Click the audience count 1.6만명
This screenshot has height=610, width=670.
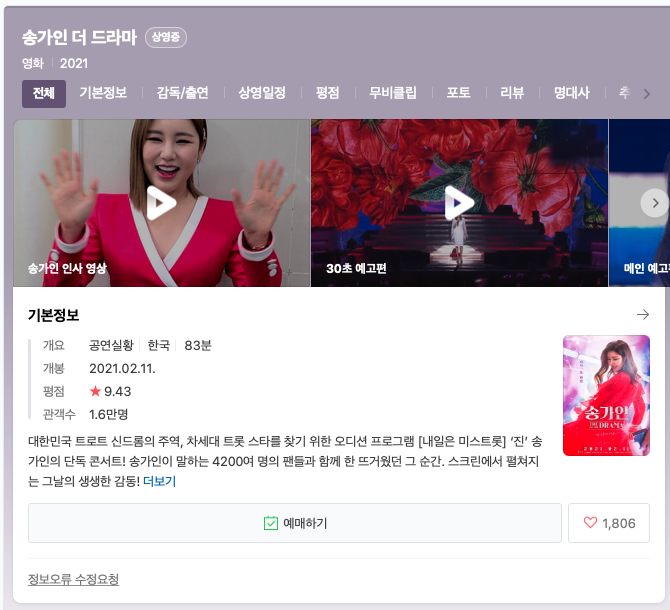109,414
